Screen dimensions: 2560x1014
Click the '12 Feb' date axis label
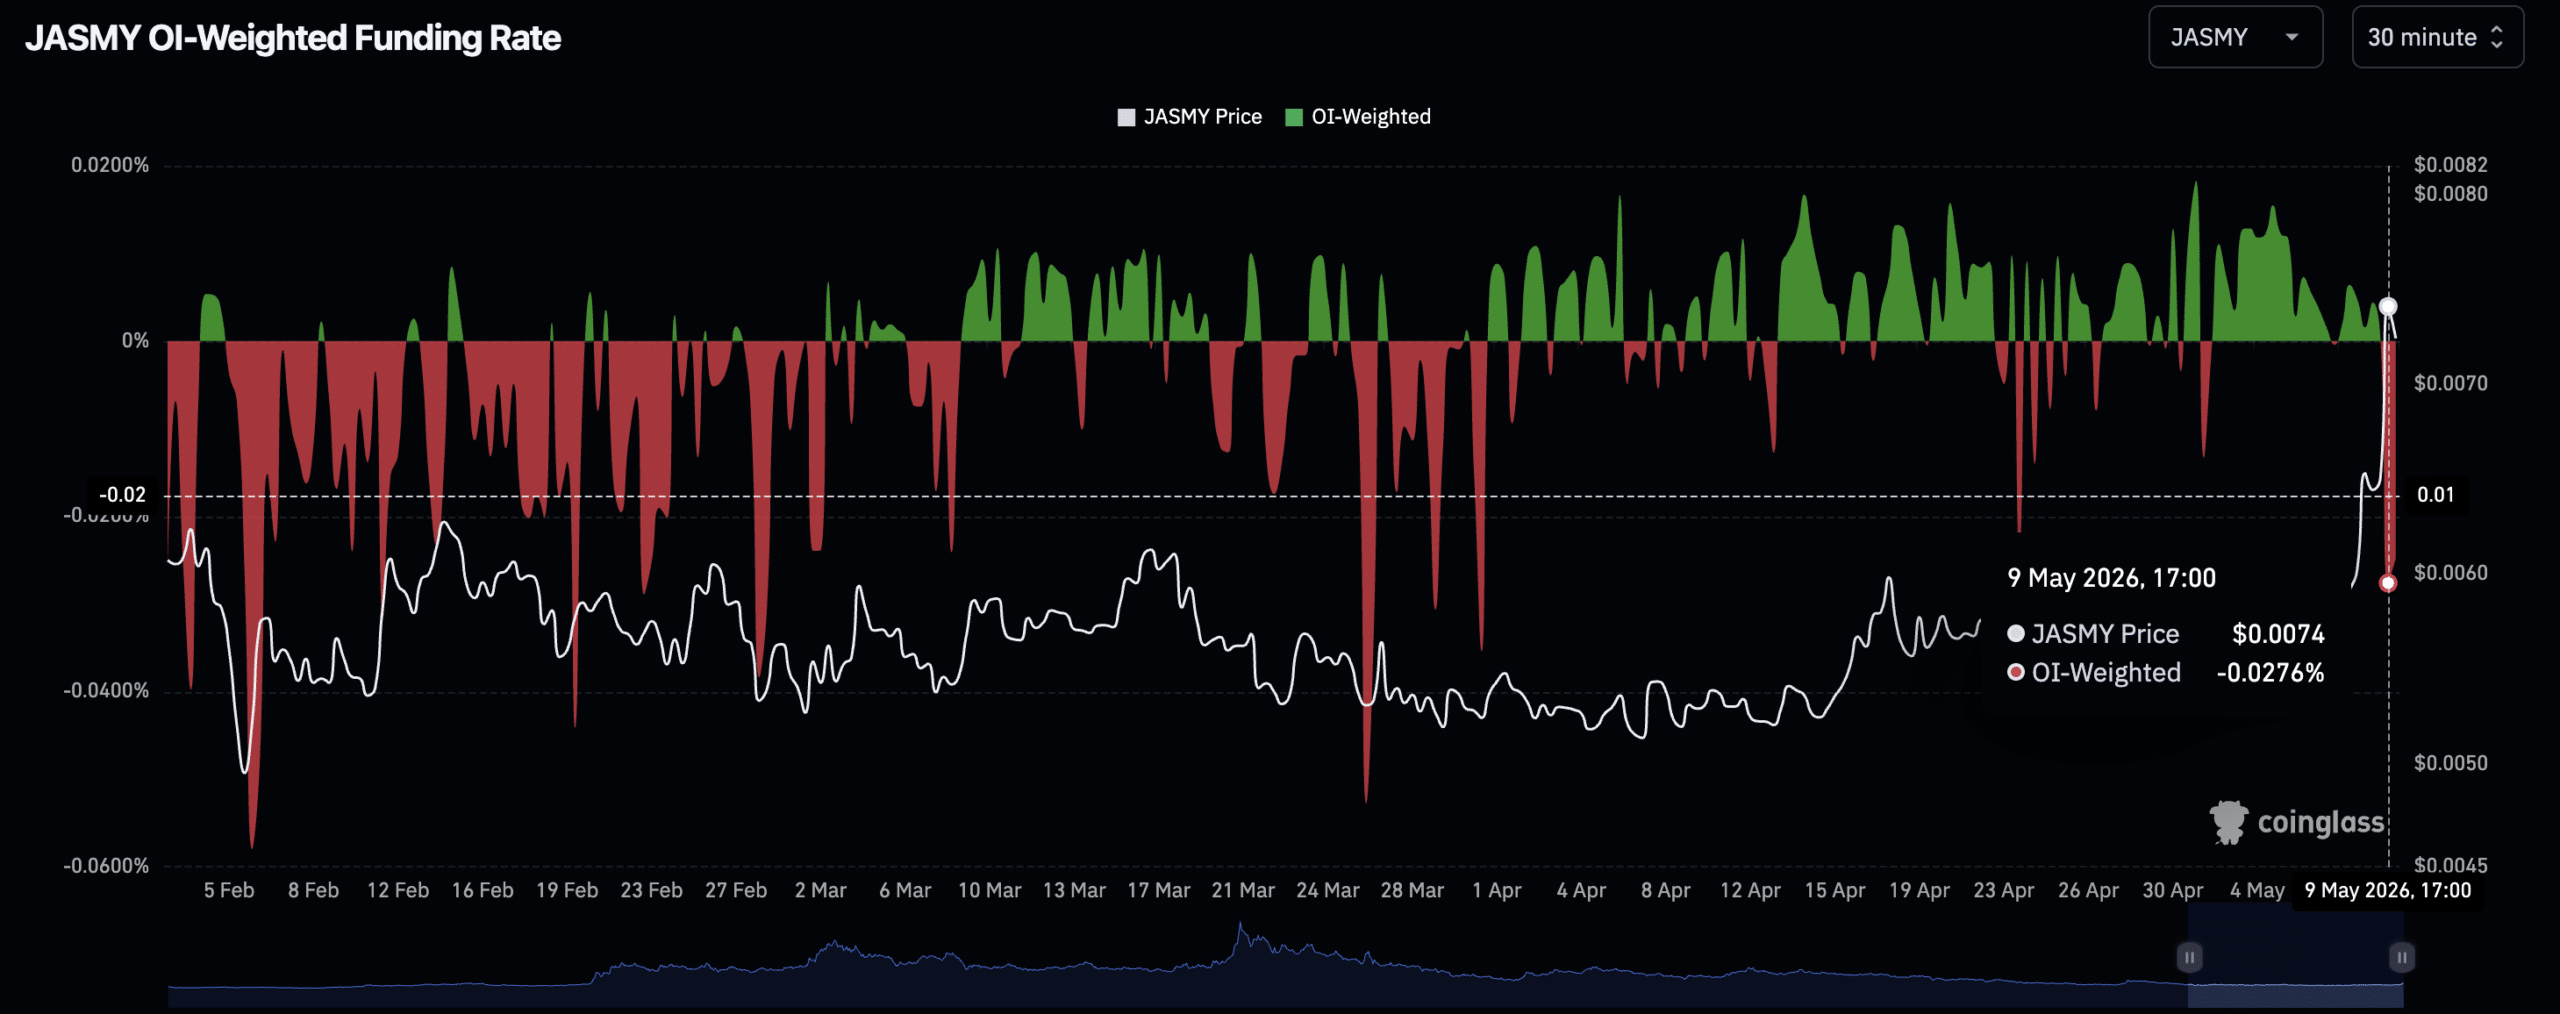(x=398, y=890)
